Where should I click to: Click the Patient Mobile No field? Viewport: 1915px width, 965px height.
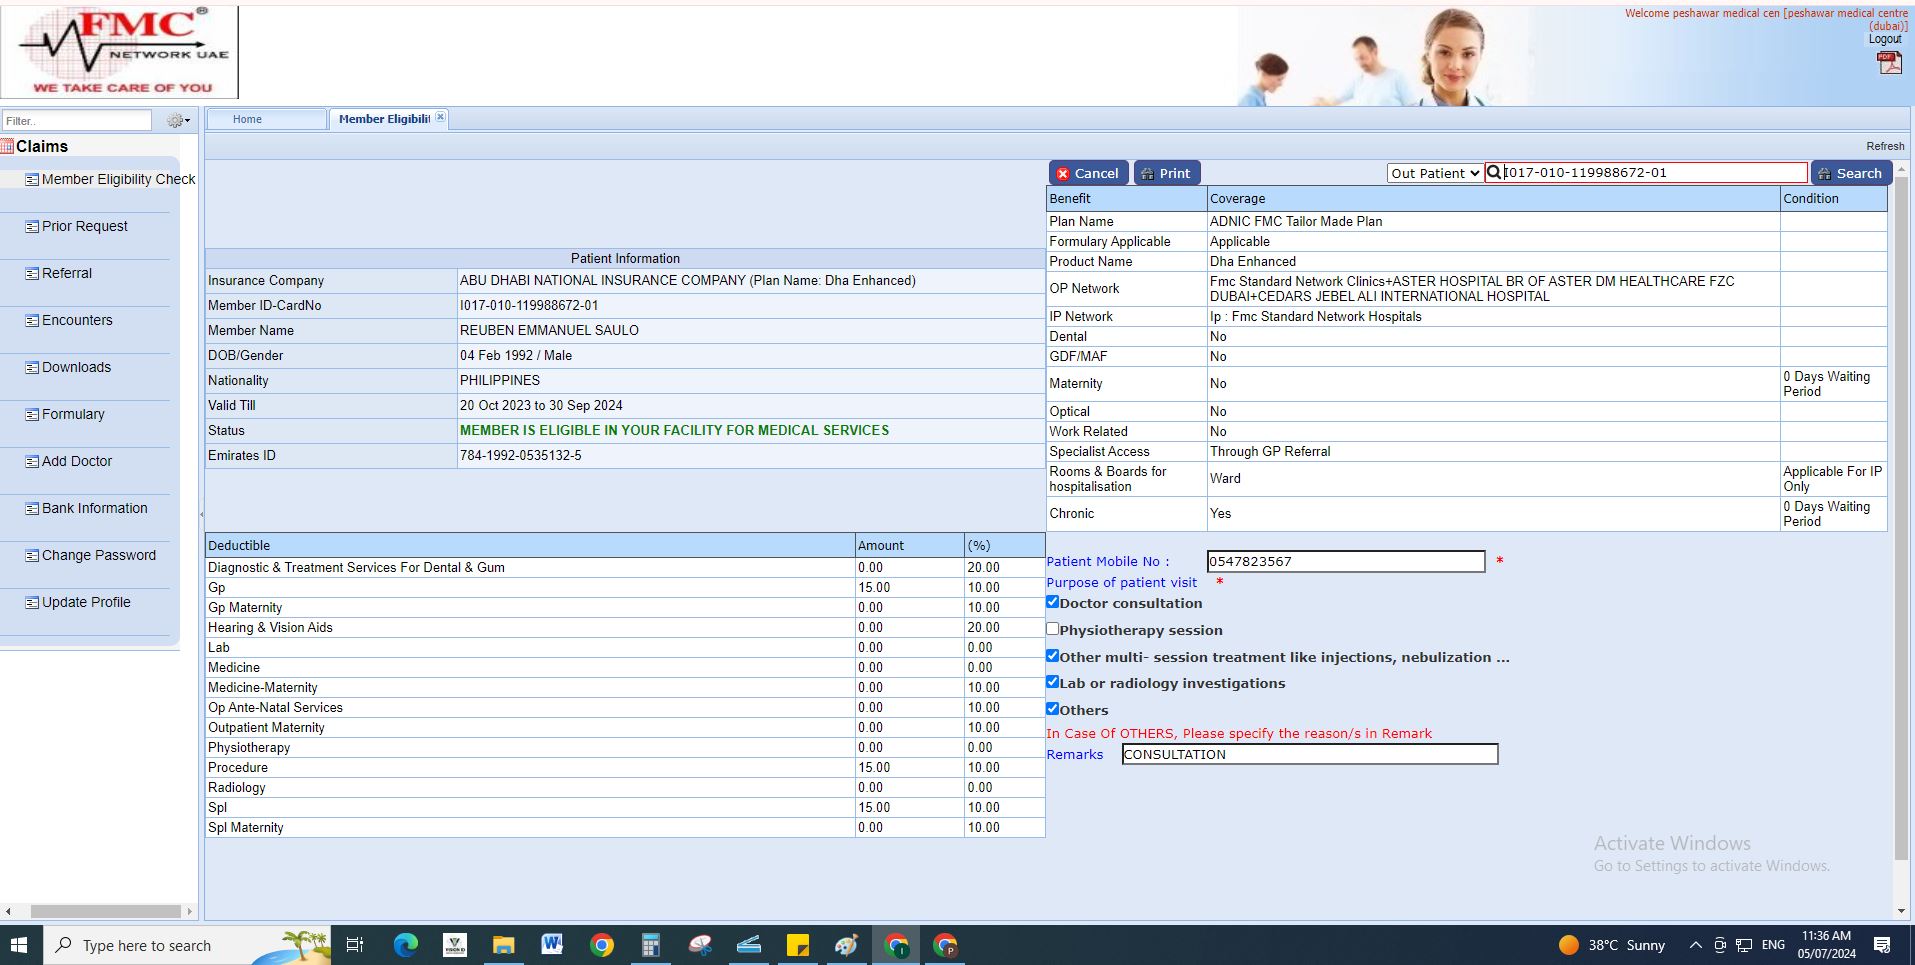[x=1345, y=562]
